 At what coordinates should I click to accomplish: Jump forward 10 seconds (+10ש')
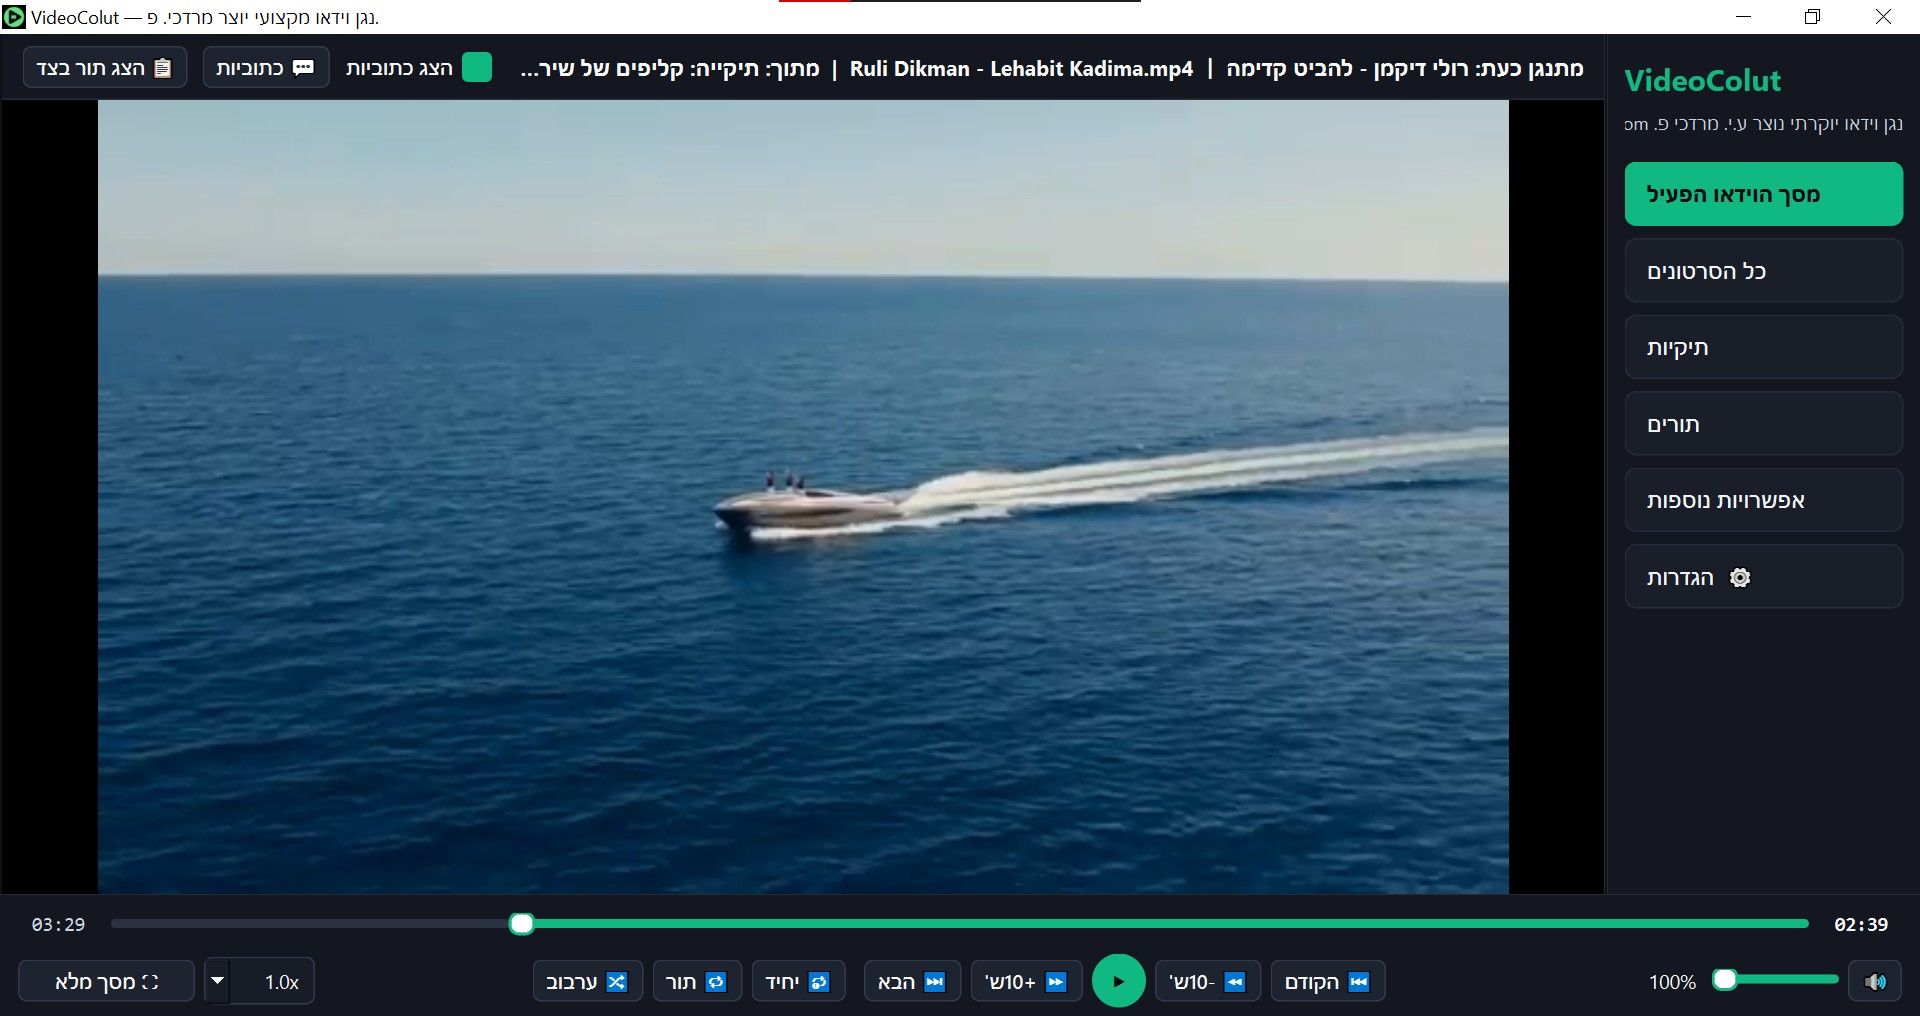(1026, 981)
